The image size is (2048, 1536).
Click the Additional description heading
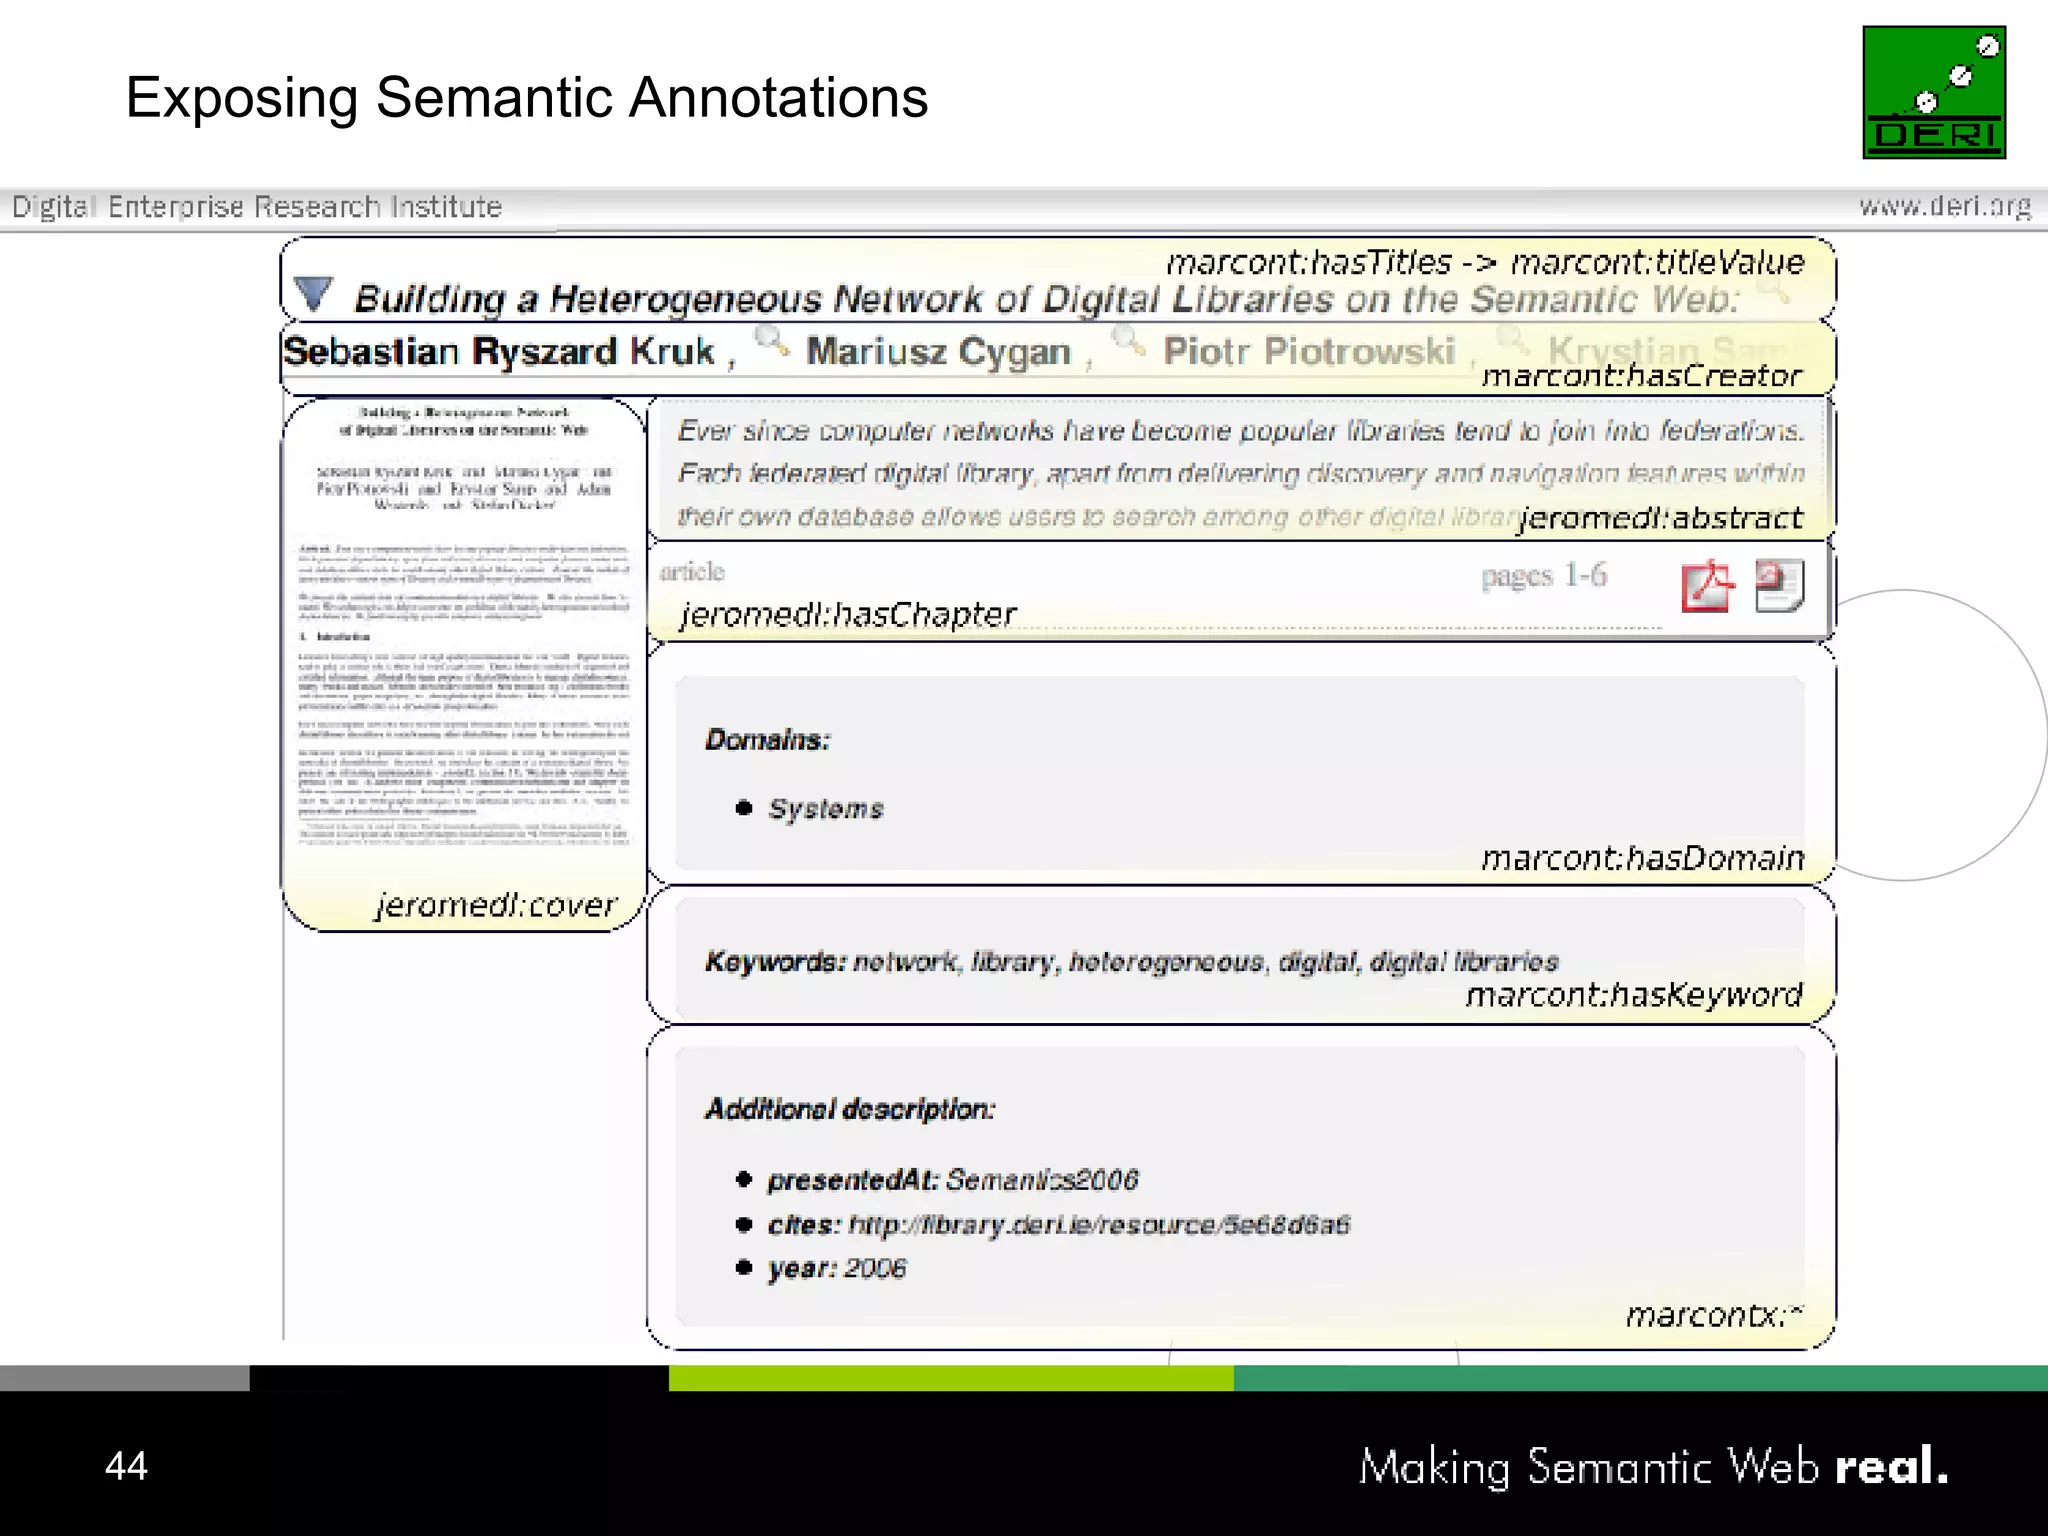pyautogui.click(x=850, y=1109)
